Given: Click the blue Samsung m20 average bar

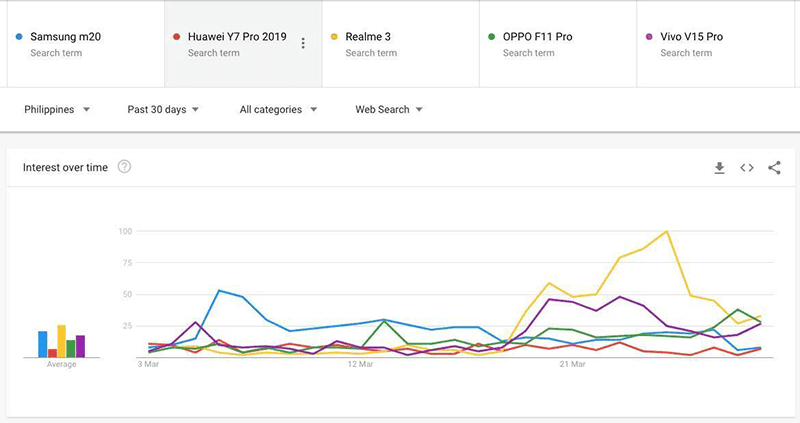Looking at the screenshot, I should pos(43,344).
